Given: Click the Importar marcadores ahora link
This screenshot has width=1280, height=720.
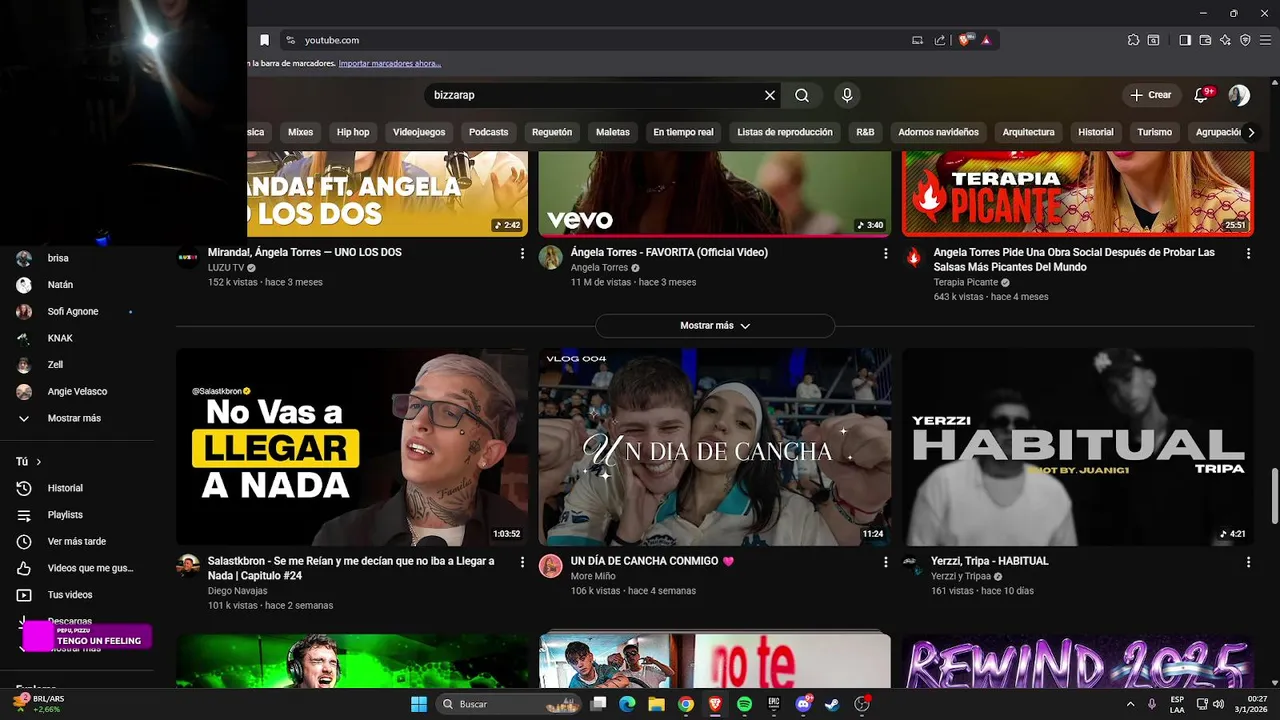Looking at the screenshot, I should [390, 63].
